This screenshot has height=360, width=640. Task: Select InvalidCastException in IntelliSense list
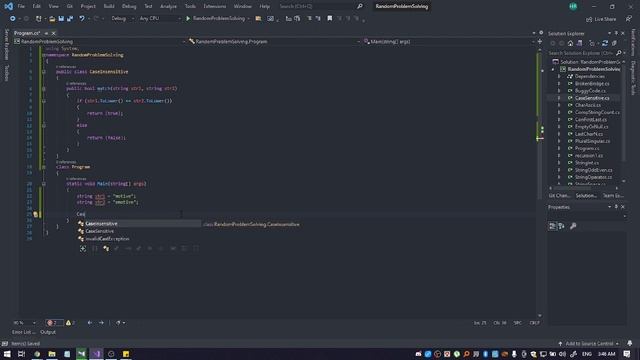pyautogui.click(x=139, y=239)
